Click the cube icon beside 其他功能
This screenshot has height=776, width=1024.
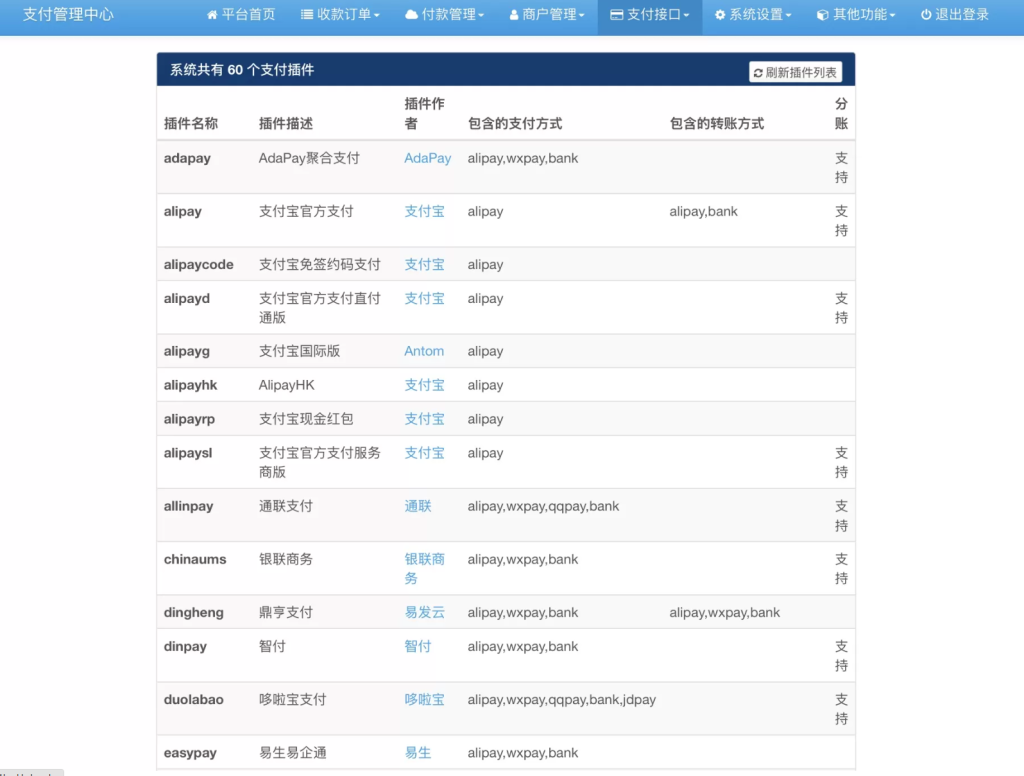point(823,14)
